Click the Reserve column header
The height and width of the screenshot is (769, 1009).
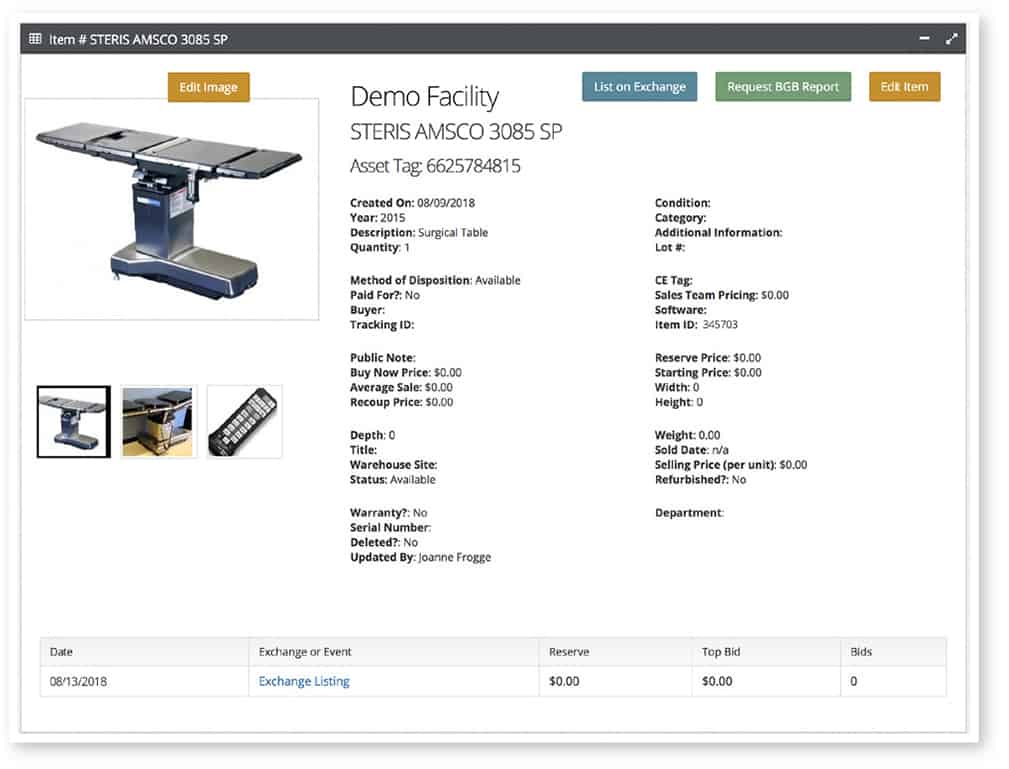[x=616, y=652]
